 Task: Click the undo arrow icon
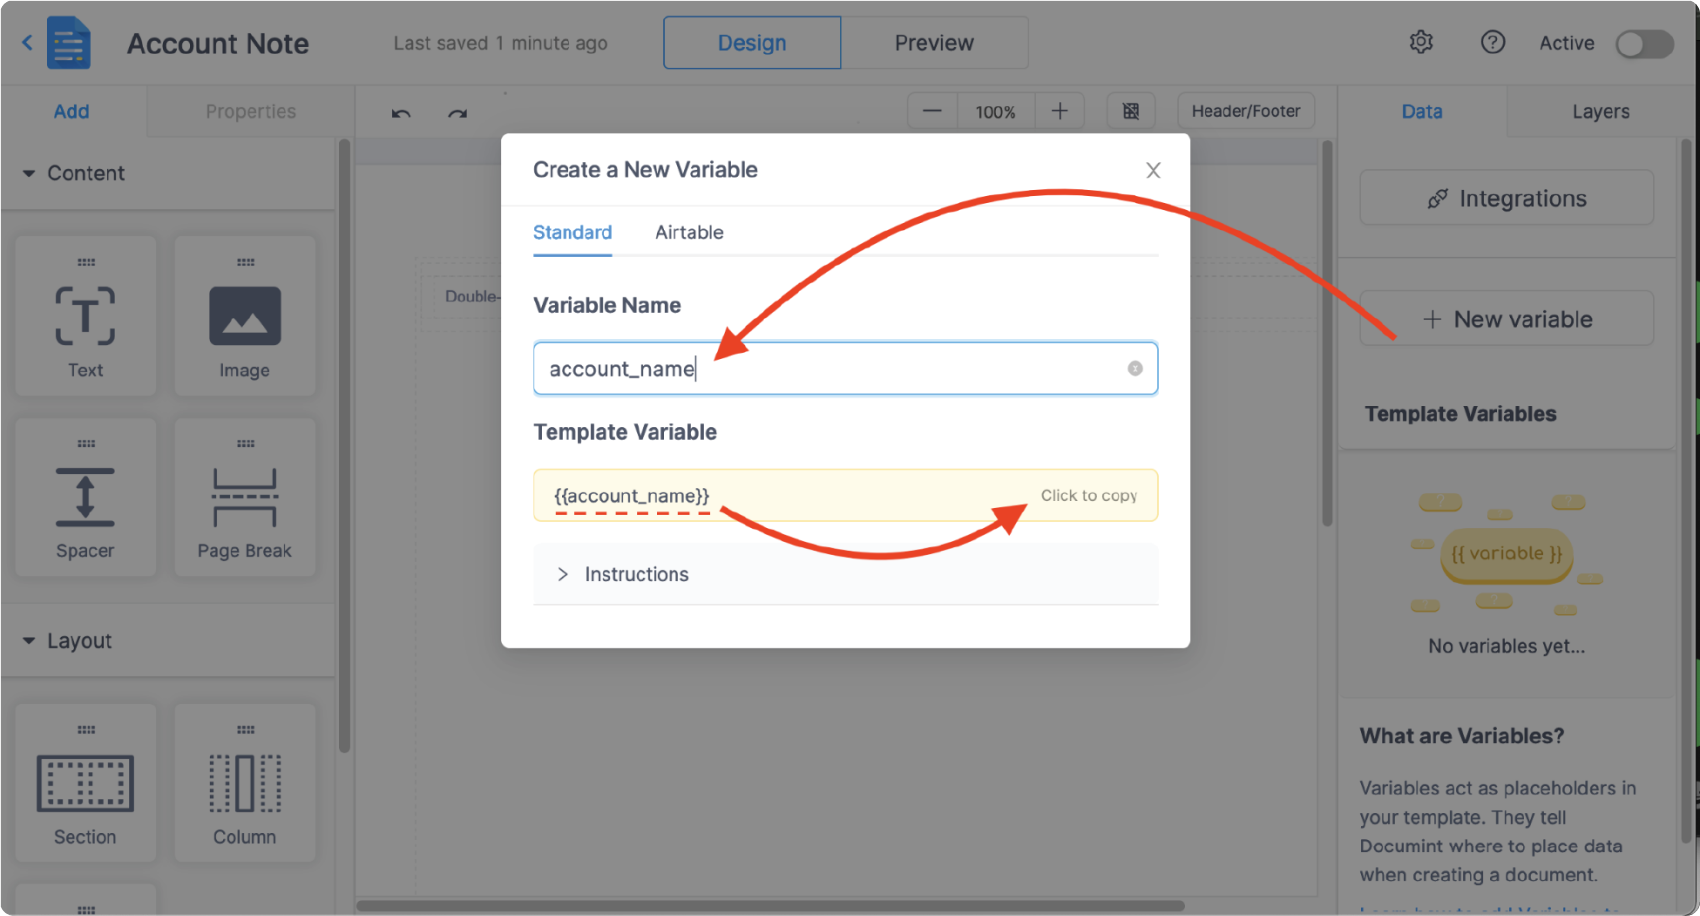coord(401,113)
